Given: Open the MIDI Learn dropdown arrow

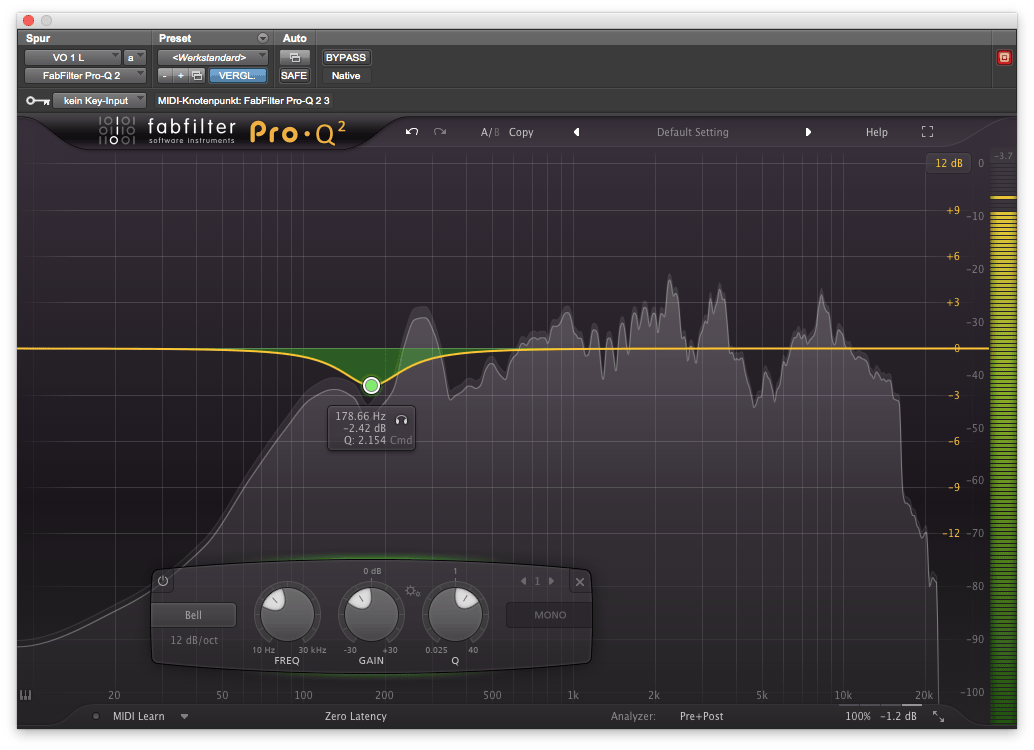Looking at the screenshot, I should click(185, 716).
